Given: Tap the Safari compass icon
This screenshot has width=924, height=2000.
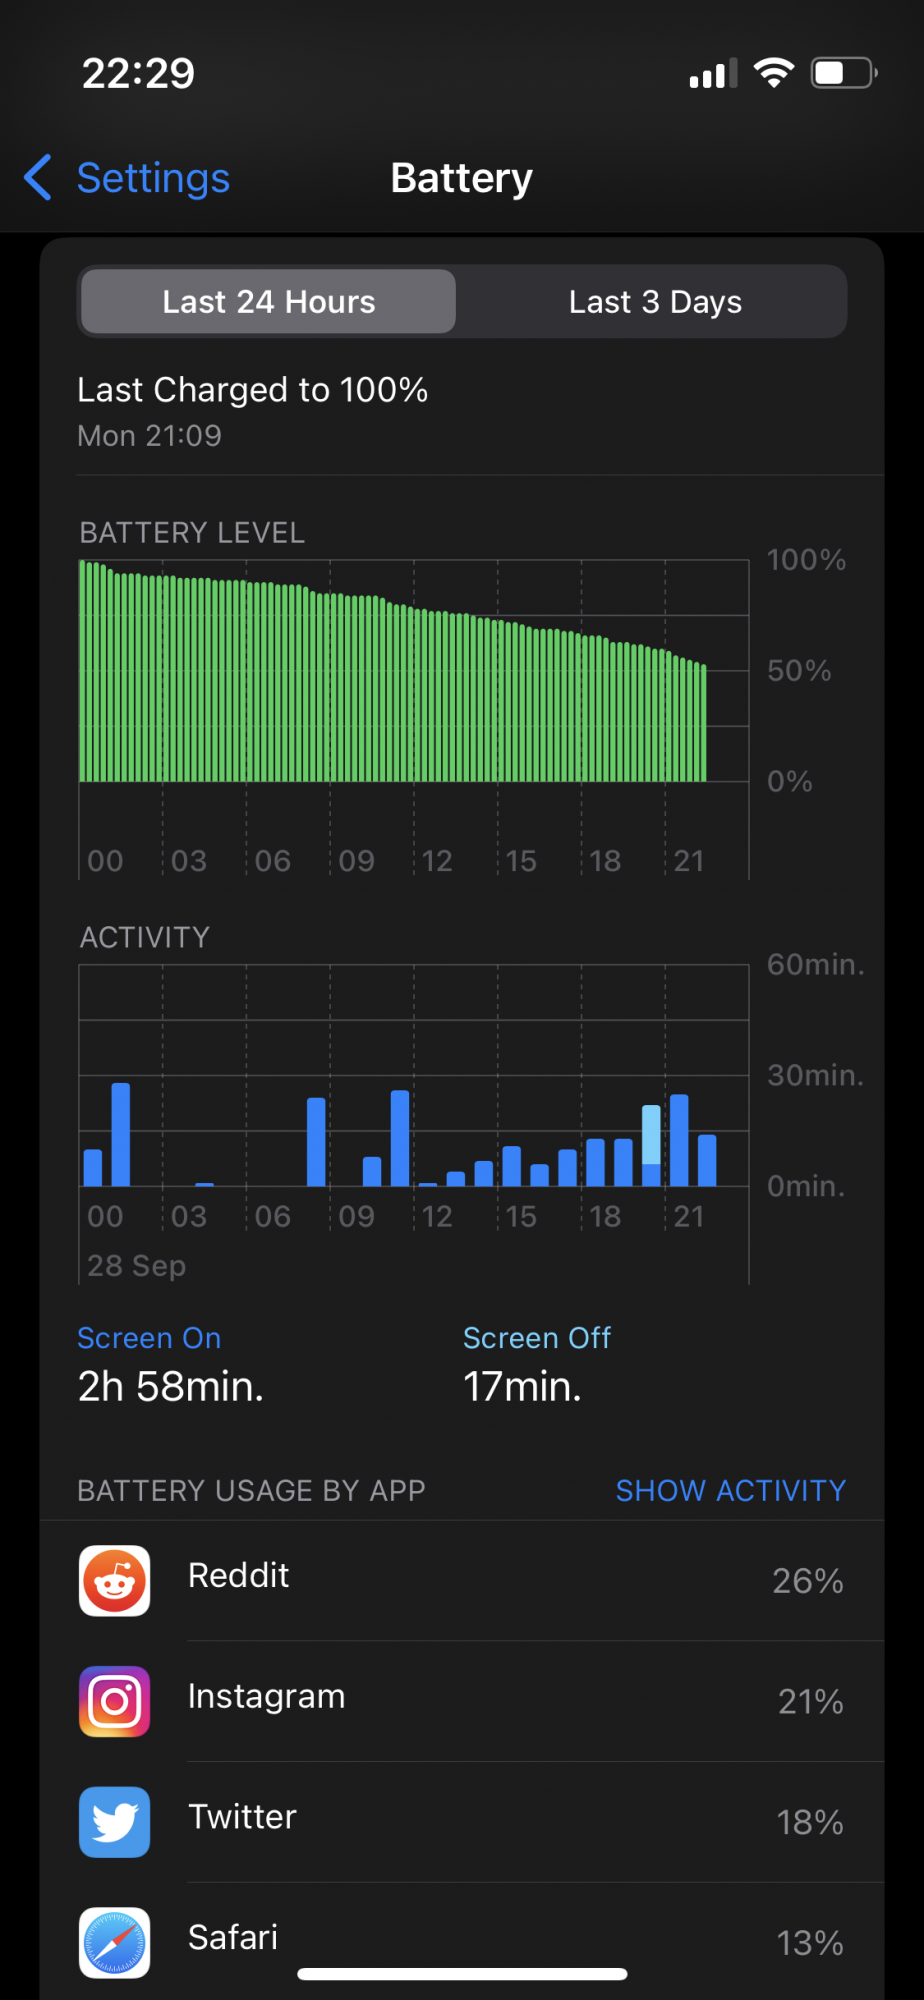Looking at the screenshot, I should click(x=115, y=1943).
